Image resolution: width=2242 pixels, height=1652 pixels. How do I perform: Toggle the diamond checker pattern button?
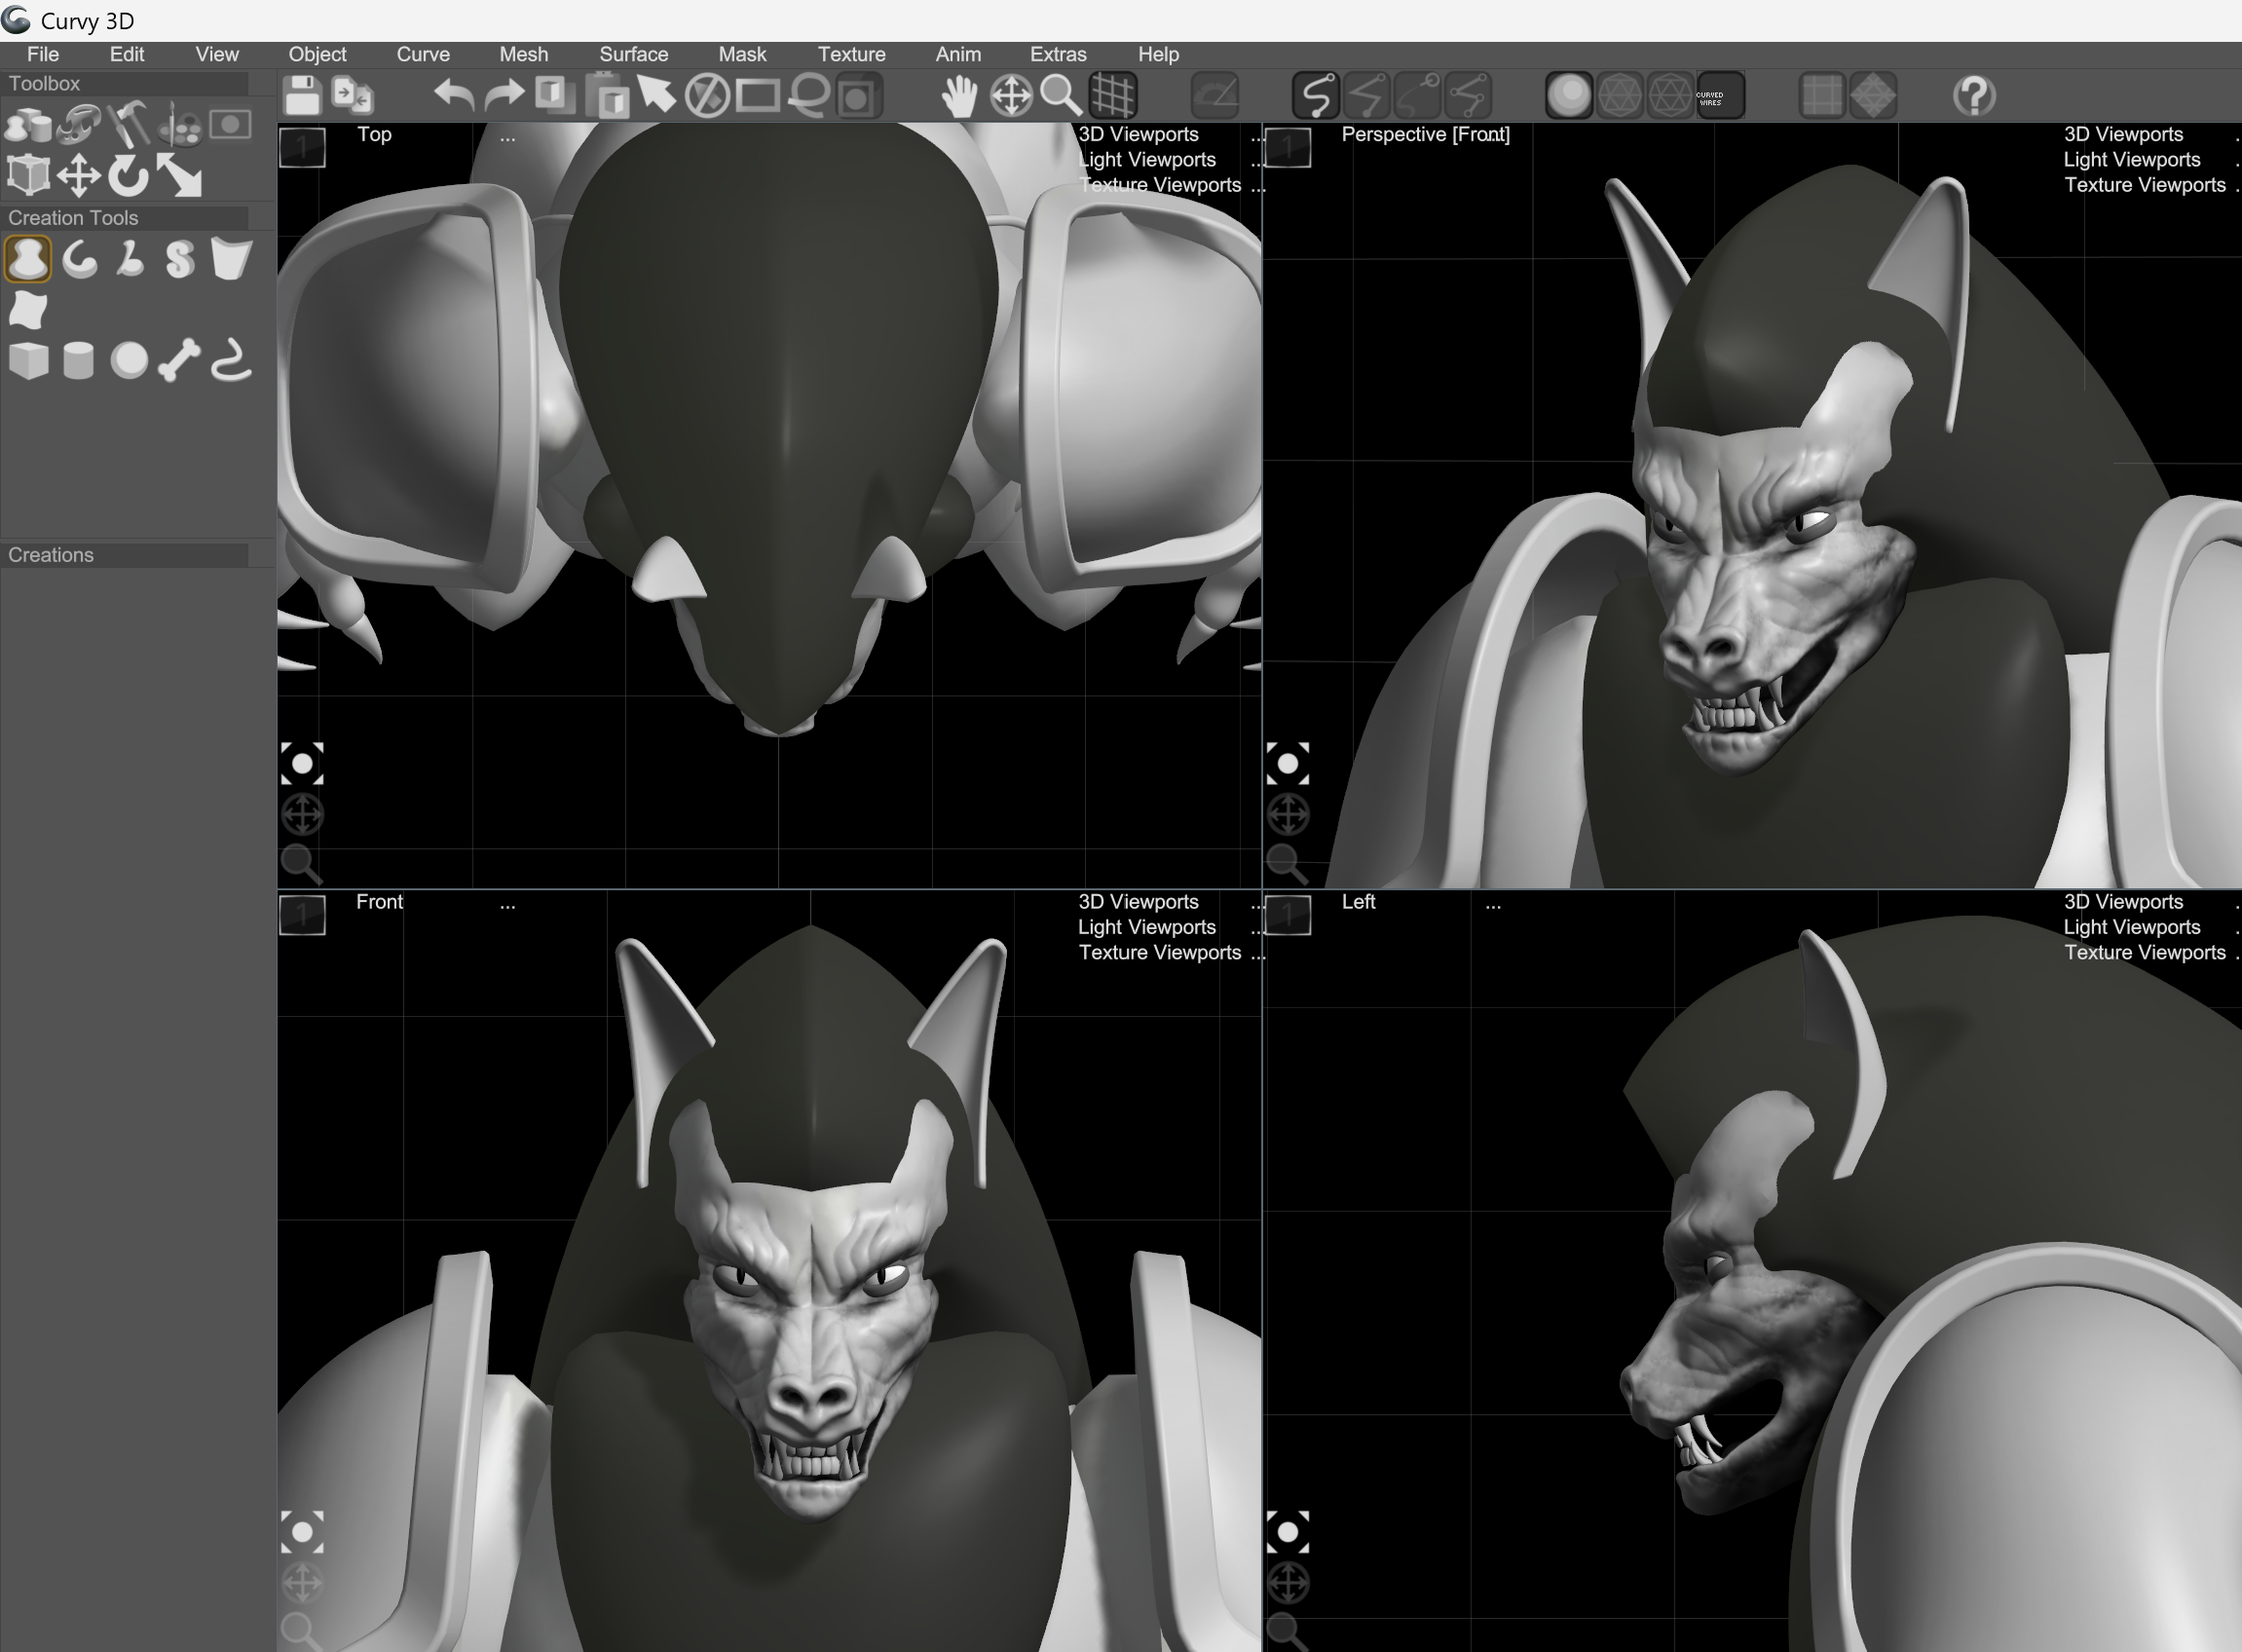(x=1873, y=96)
